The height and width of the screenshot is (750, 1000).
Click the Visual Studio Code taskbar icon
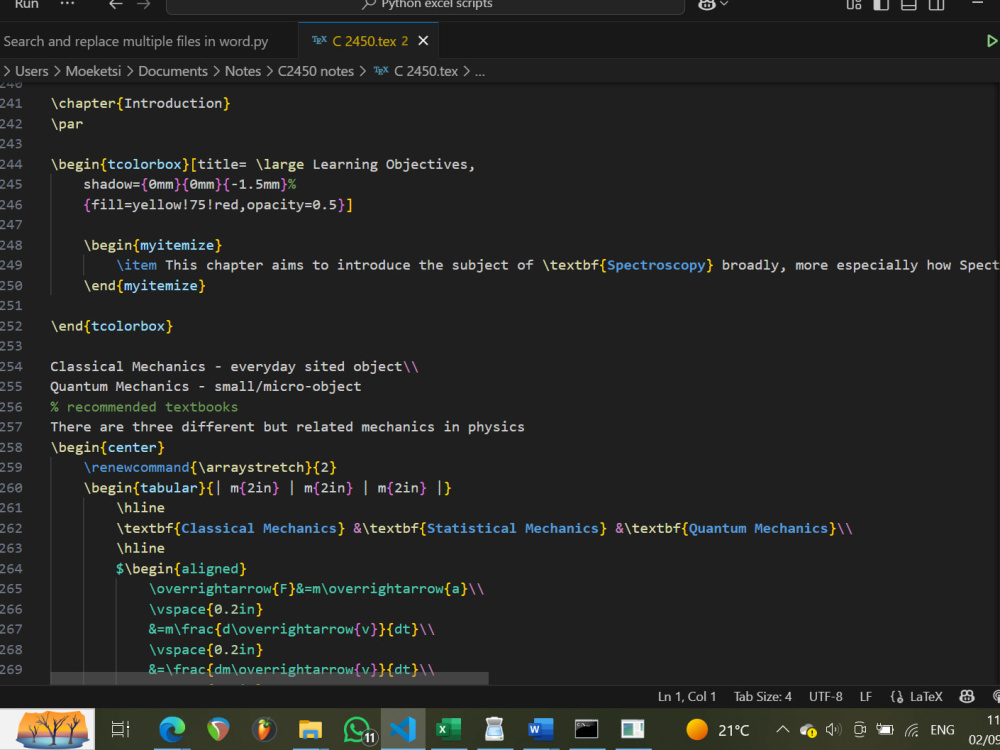pos(403,729)
